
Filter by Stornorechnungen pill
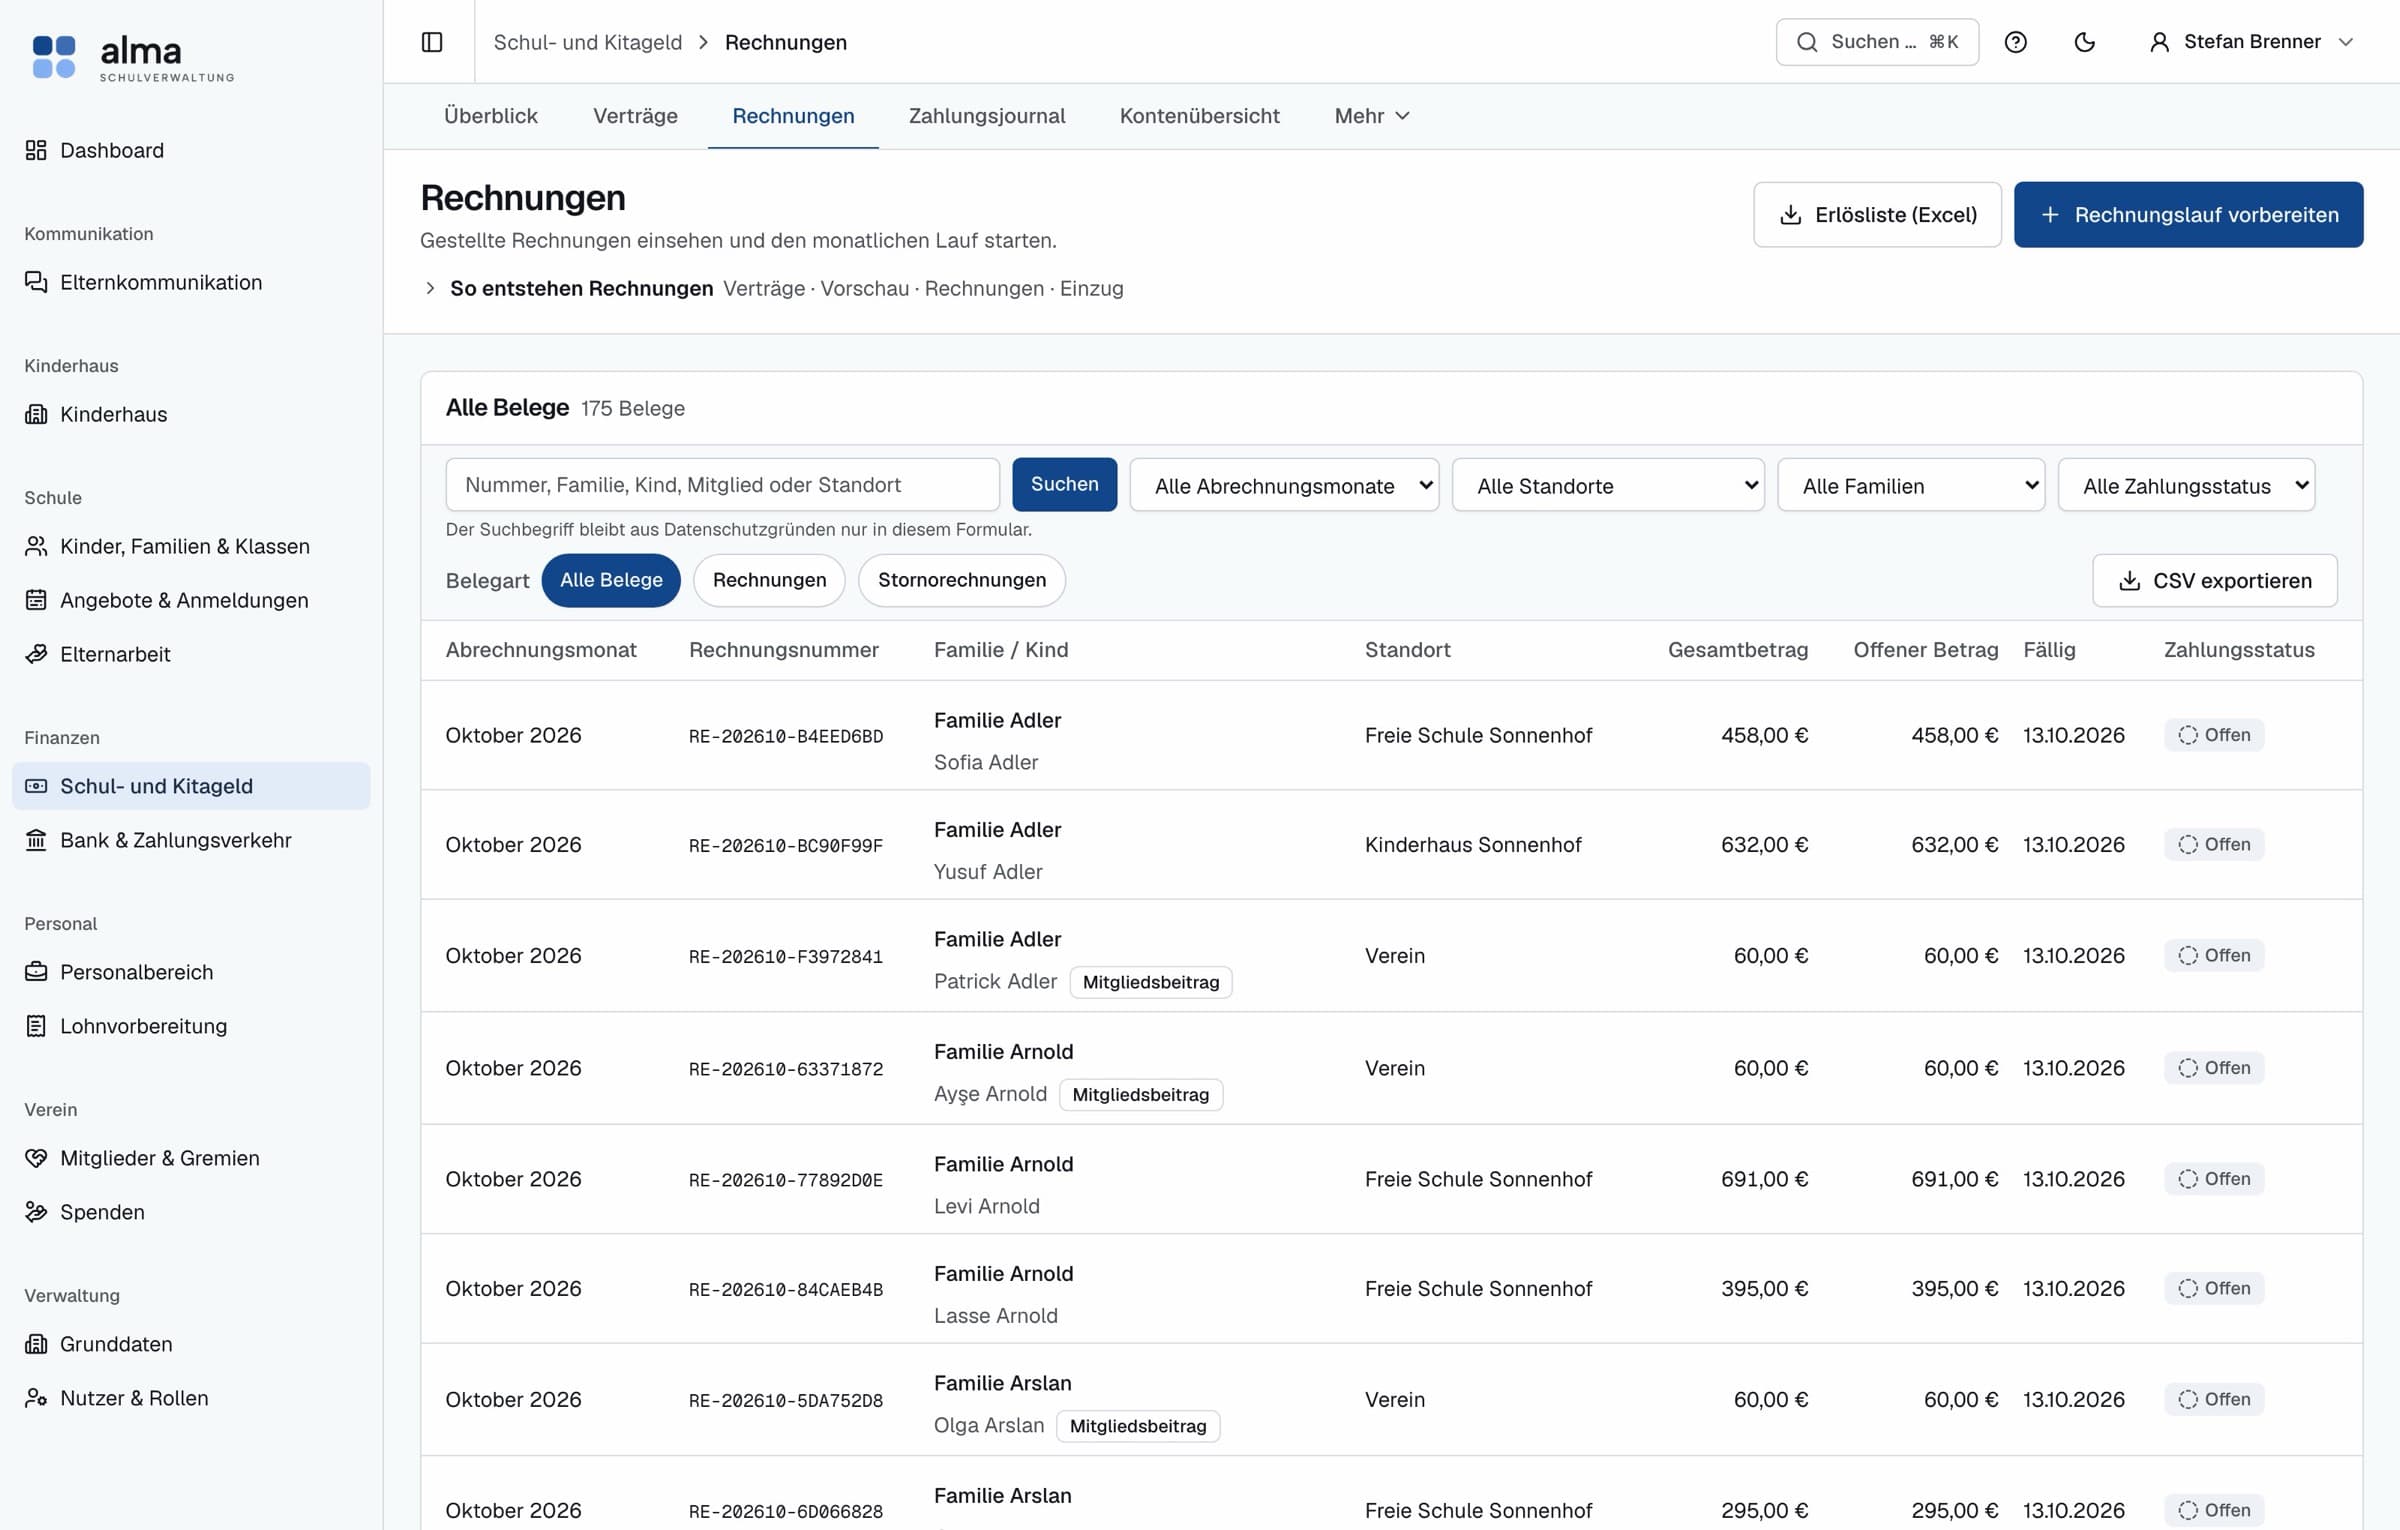tap(962, 580)
